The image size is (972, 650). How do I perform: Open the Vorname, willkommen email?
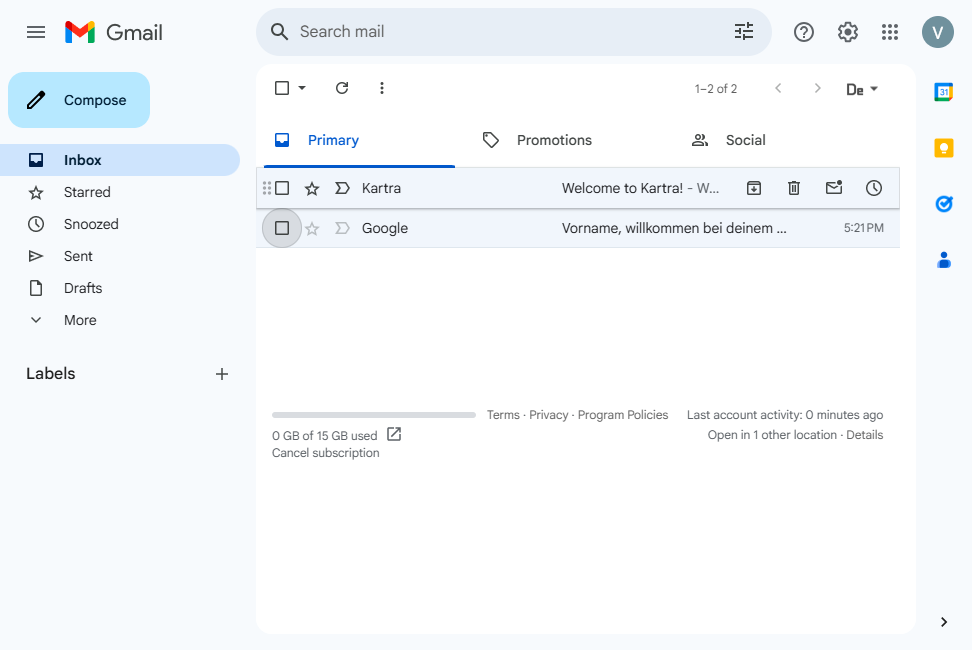[x=674, y=228]
